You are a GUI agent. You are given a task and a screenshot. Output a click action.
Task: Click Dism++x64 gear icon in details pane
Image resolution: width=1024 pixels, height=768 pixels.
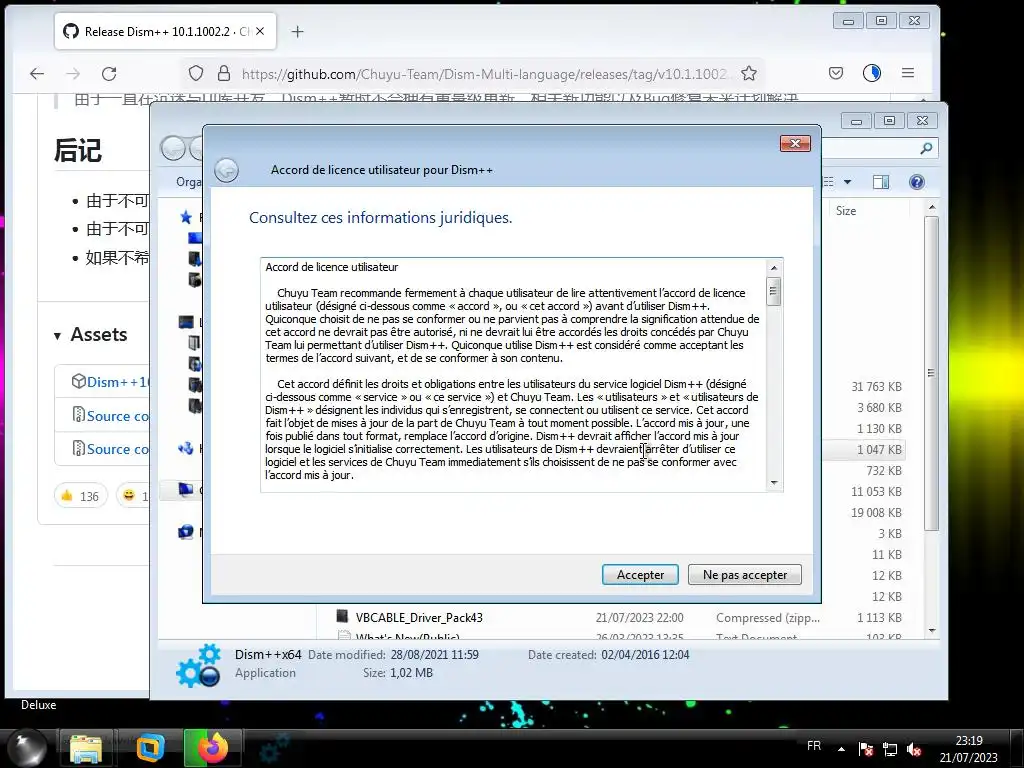[x=199, y=665]
